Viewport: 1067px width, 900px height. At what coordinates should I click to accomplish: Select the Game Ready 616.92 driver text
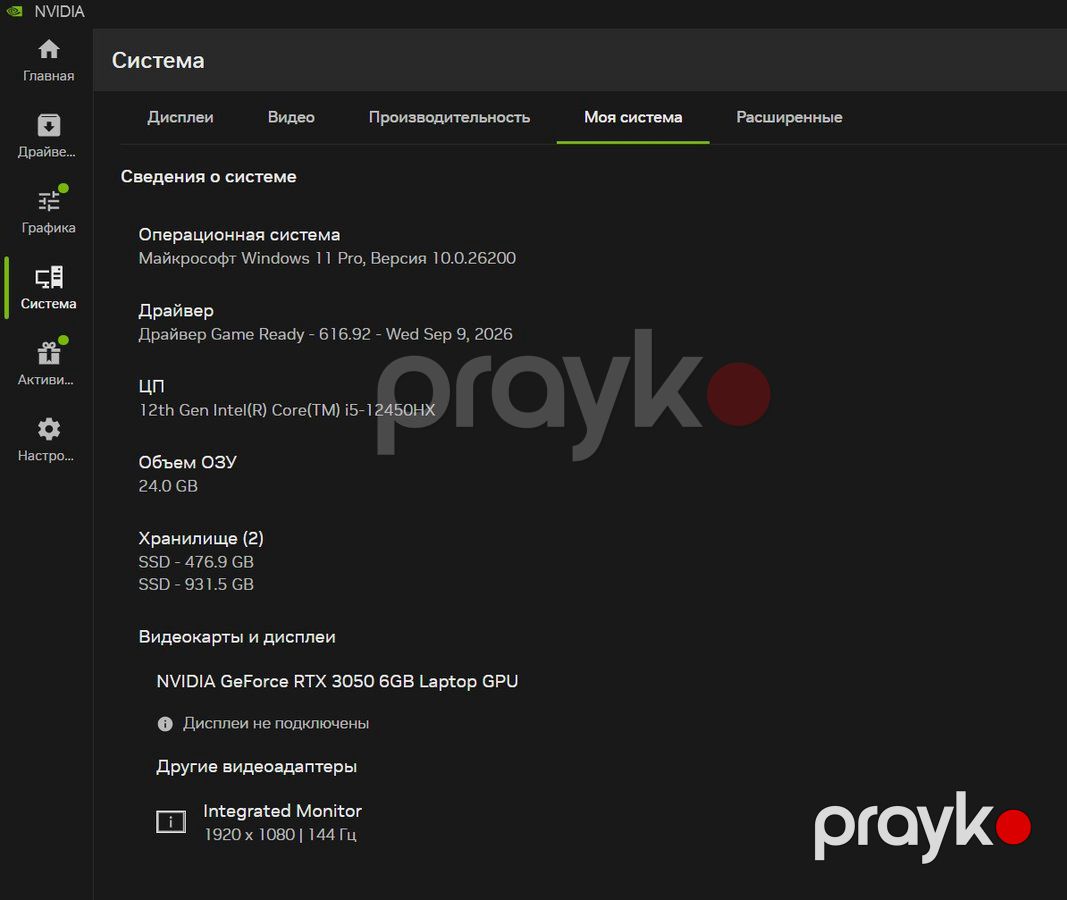pos(325,334)
